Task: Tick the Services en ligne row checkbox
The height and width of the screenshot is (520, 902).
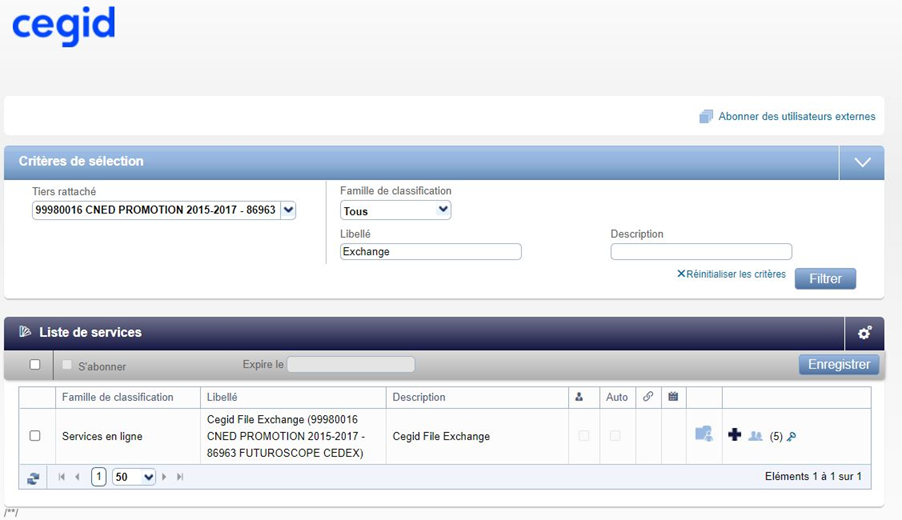Action: 35,436
